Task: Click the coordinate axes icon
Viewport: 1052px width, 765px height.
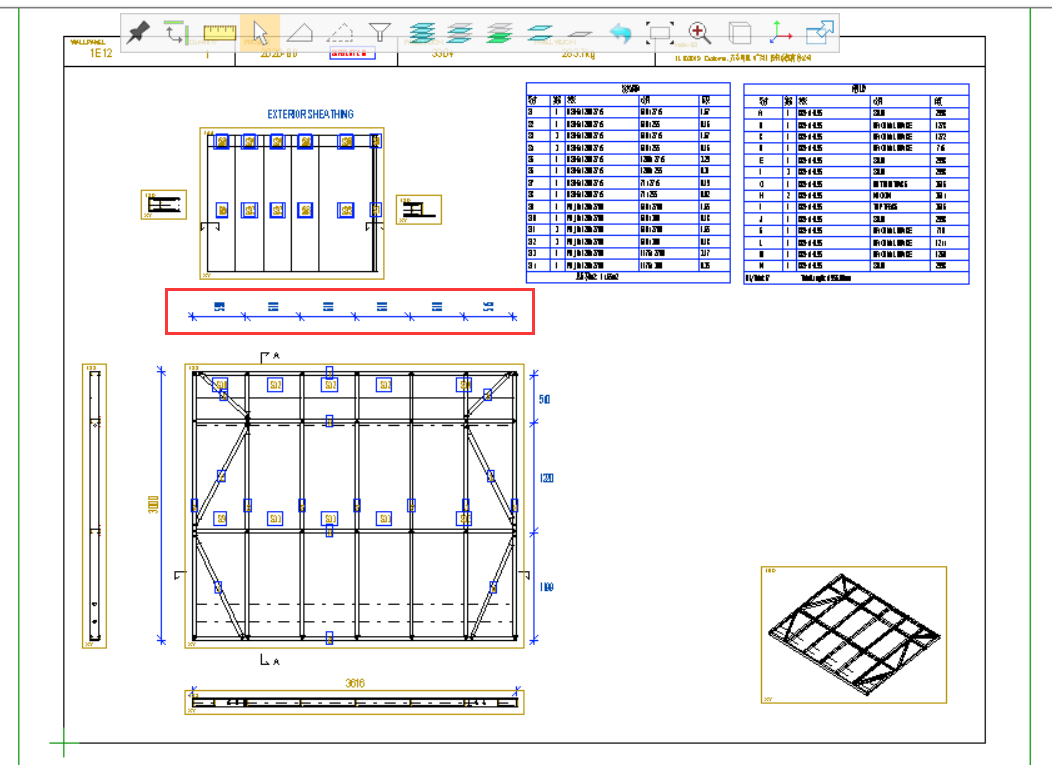Action: click(780, 32)
